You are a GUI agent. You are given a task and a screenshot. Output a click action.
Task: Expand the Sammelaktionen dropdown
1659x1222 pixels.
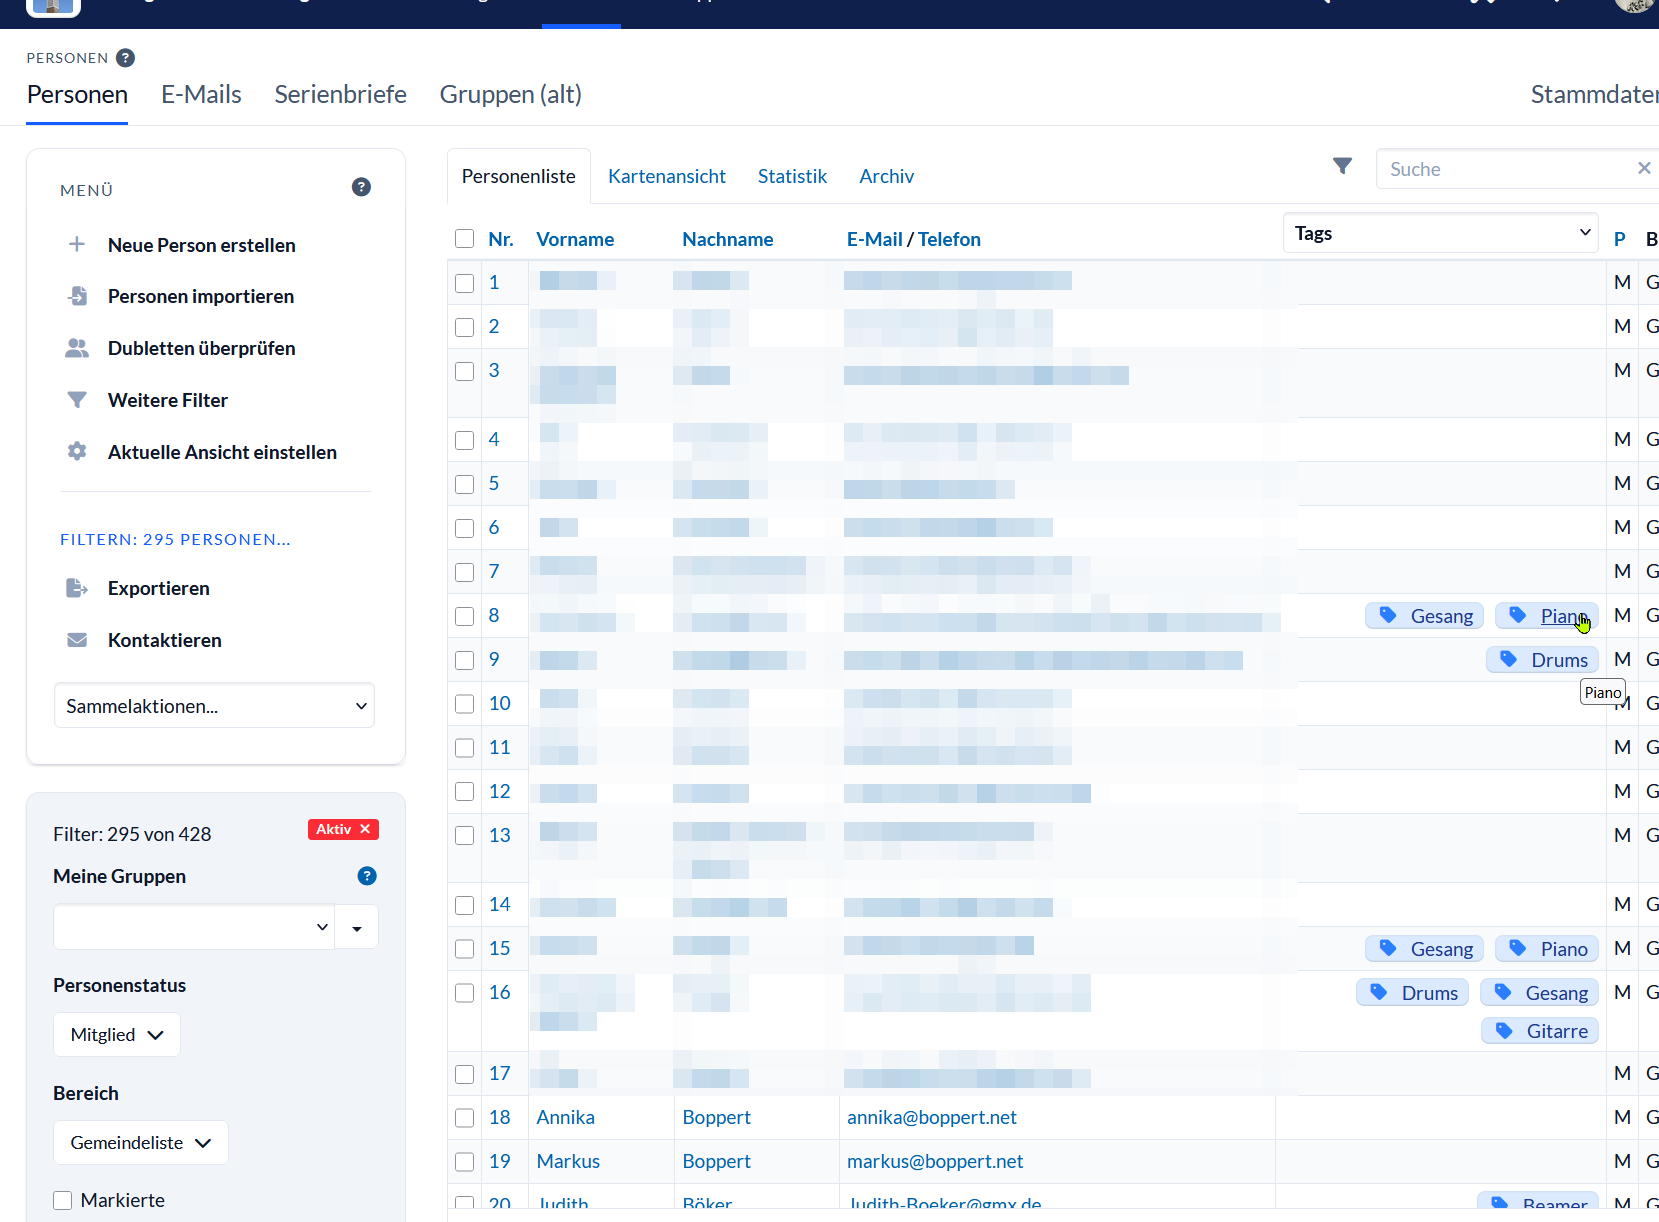(x=214, y=706)
